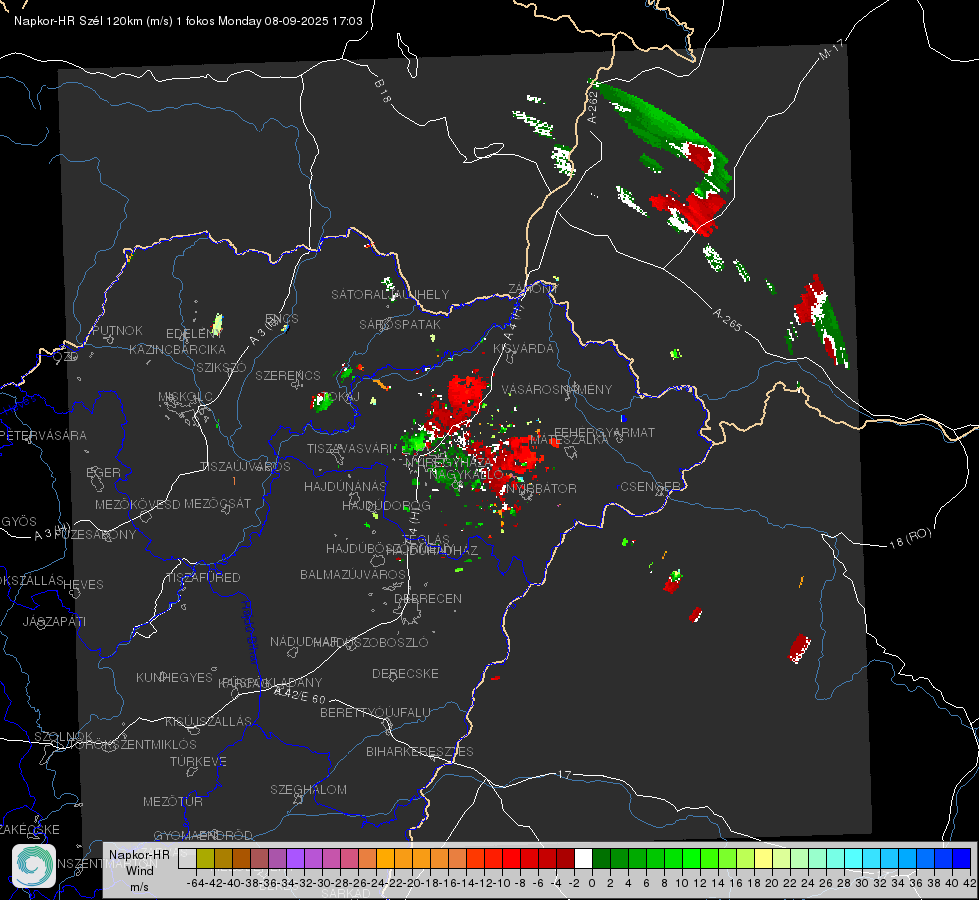The height and width of the screenshot is (900, 979).
Task: Click the MEZŐTÚR town label
Action: click(173, 801)
